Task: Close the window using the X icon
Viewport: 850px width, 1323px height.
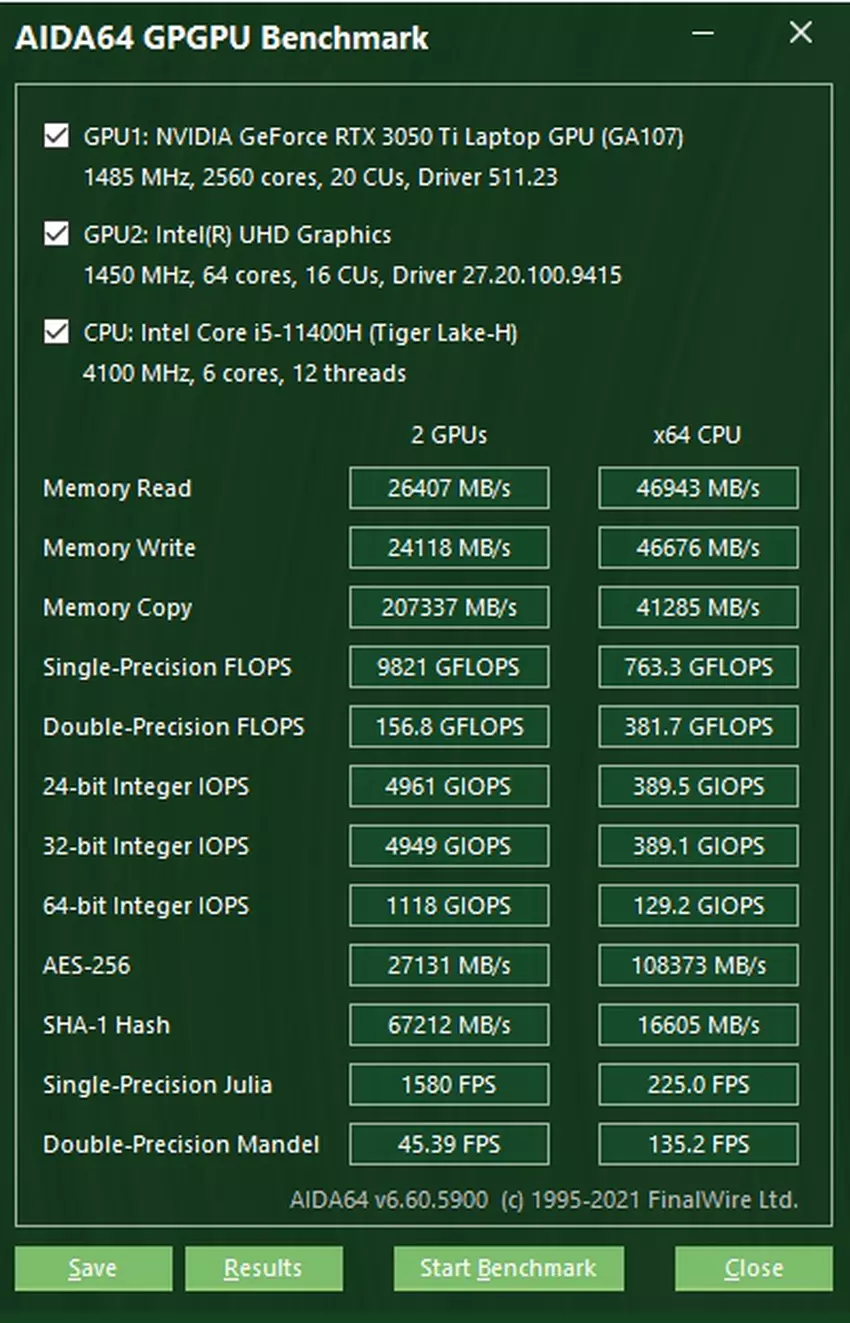Action: 800,33
